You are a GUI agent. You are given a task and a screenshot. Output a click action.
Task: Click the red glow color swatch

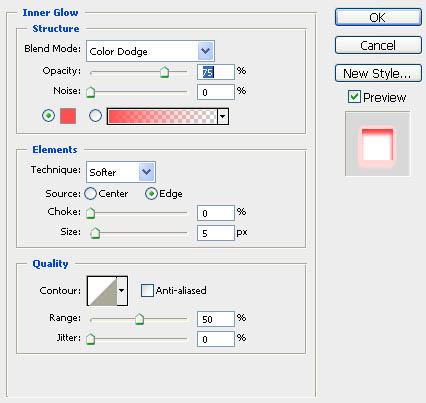68,116
